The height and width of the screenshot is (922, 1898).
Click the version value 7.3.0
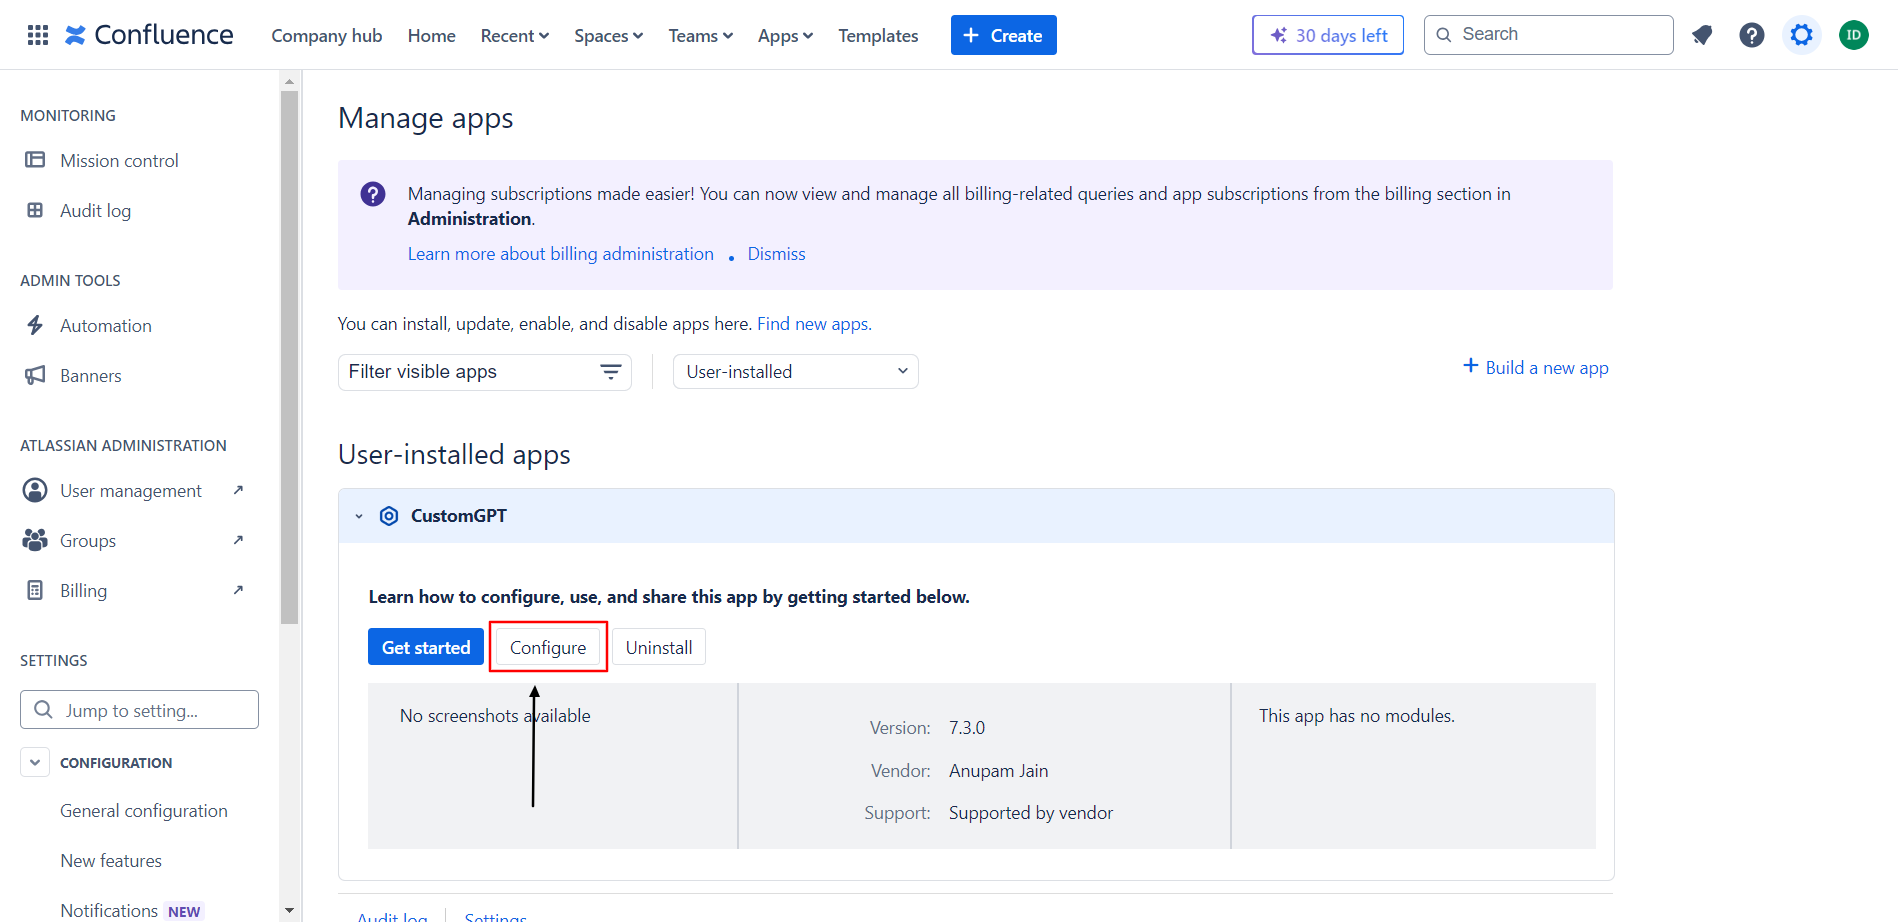pyautogui.click(x=967, y=728)
